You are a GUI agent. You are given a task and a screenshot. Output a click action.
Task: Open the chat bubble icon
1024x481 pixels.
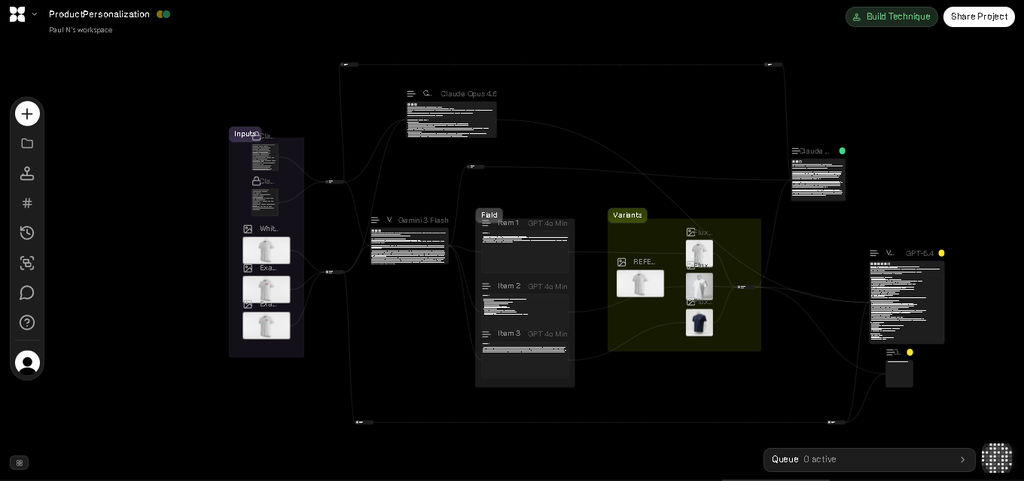pyautogui.click(x=27, y=292)
